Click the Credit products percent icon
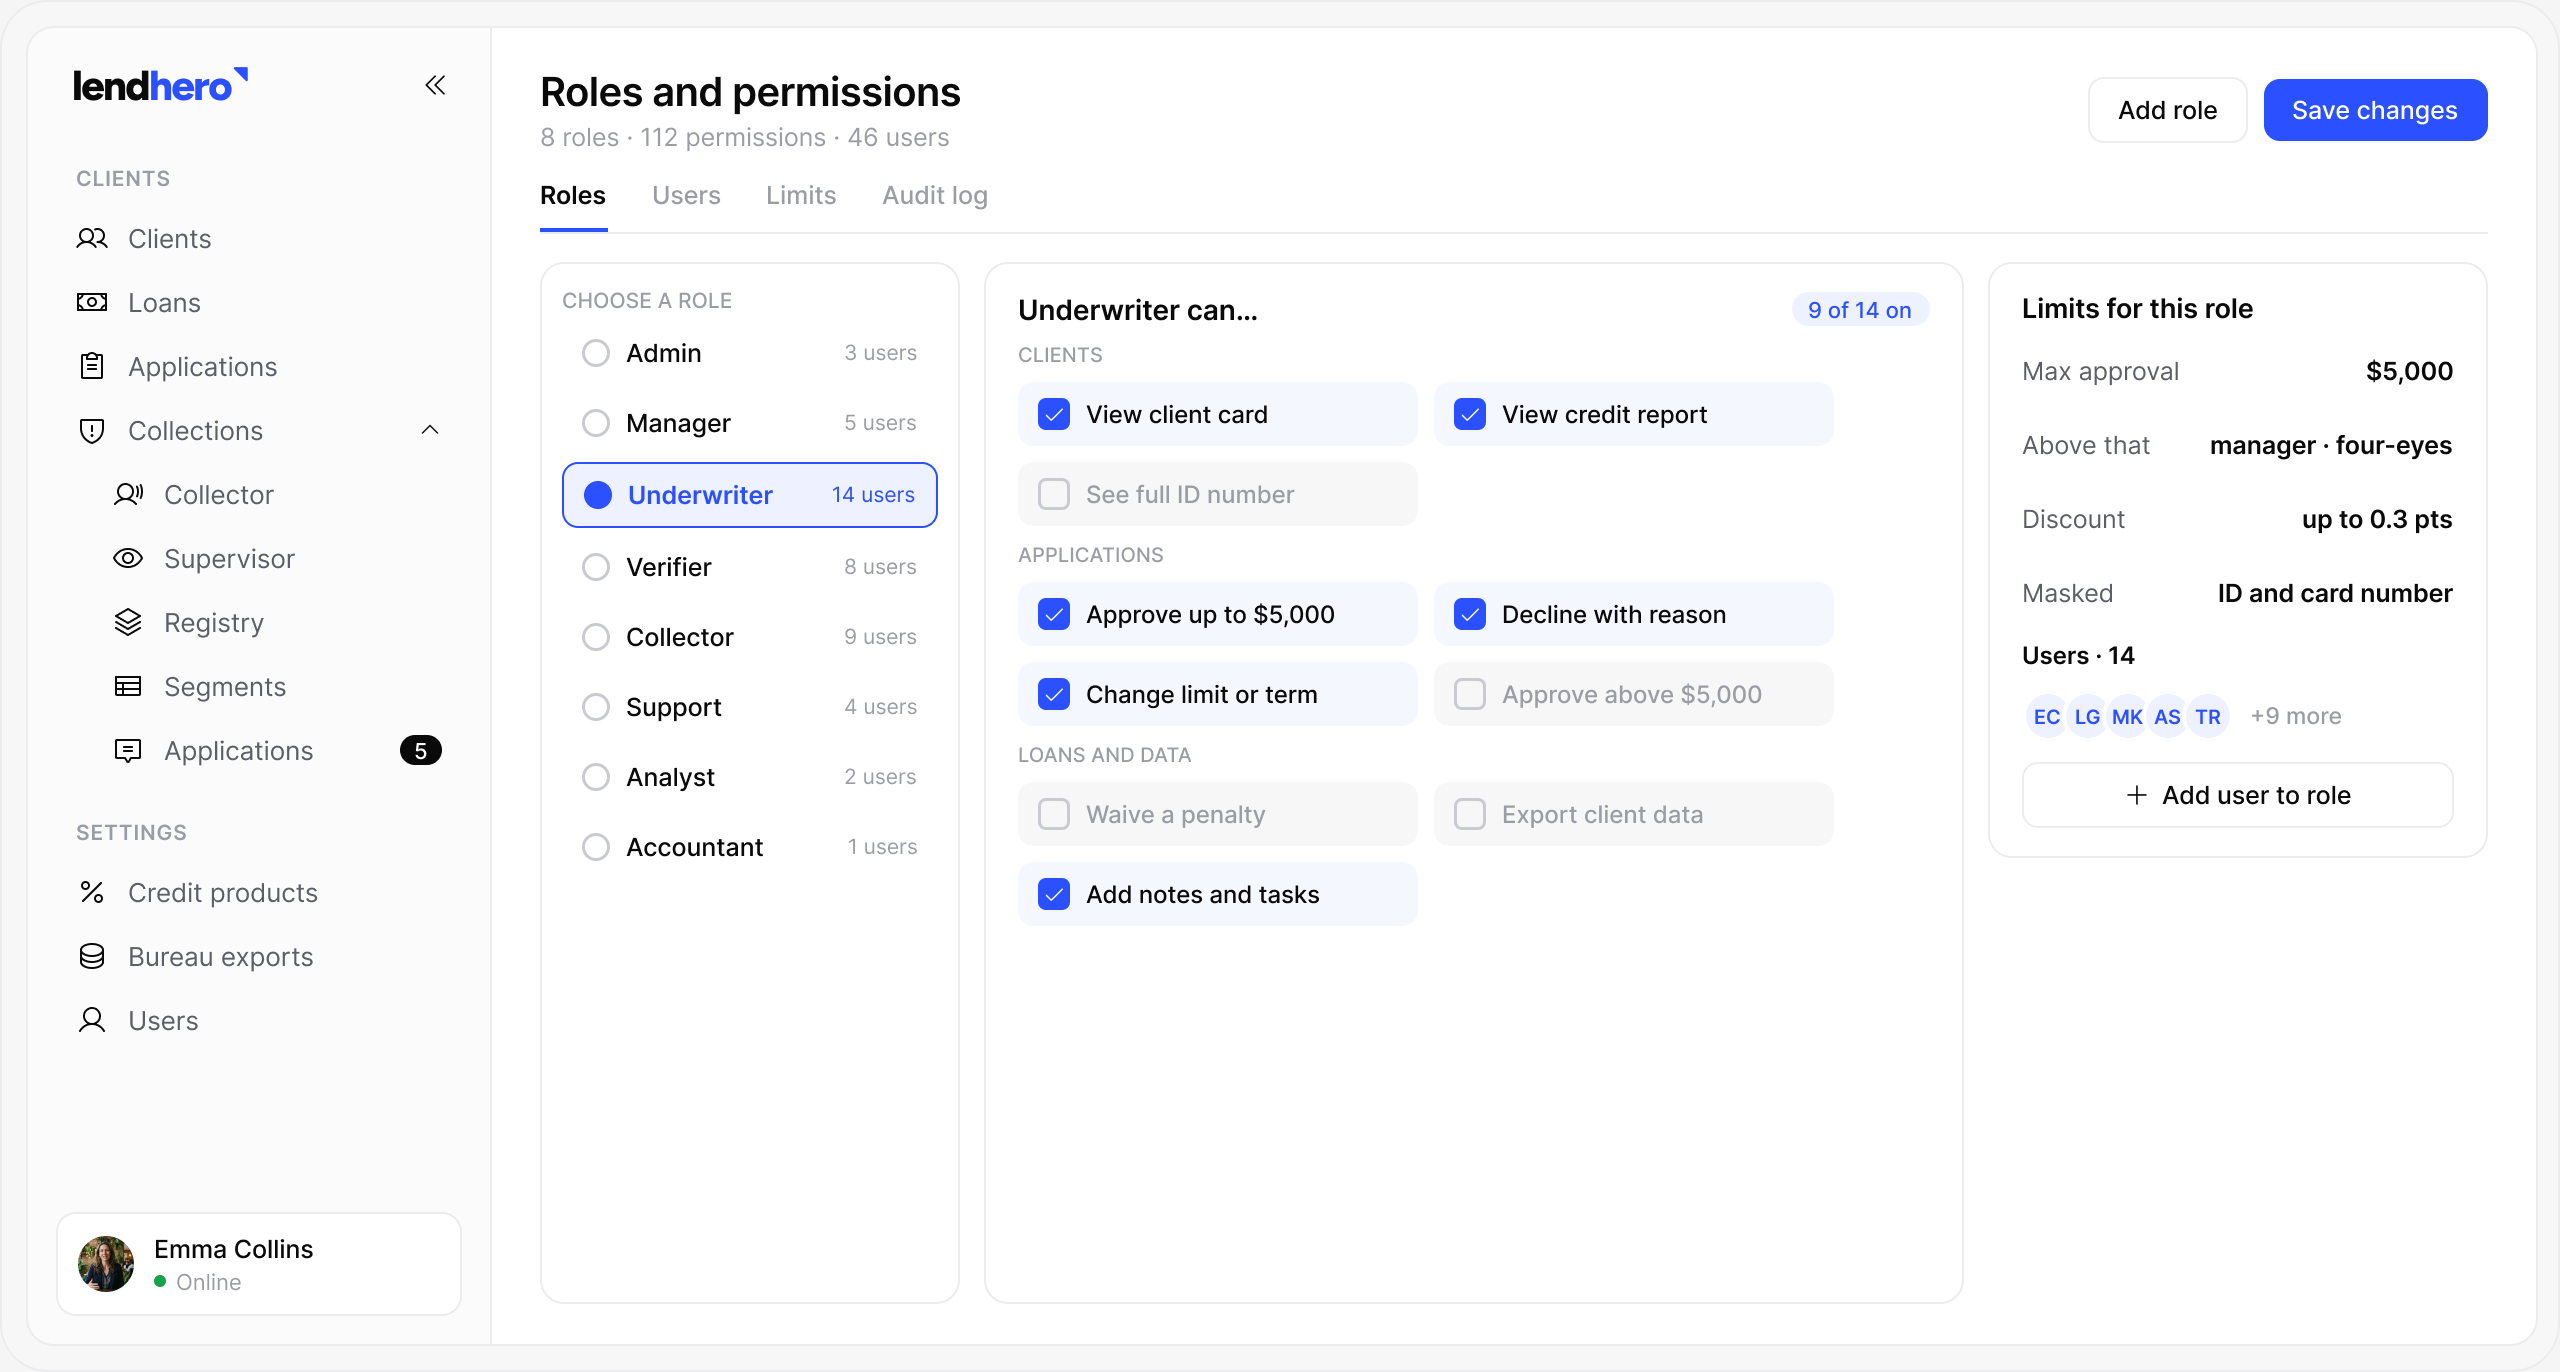 click(x=92, y=892)
